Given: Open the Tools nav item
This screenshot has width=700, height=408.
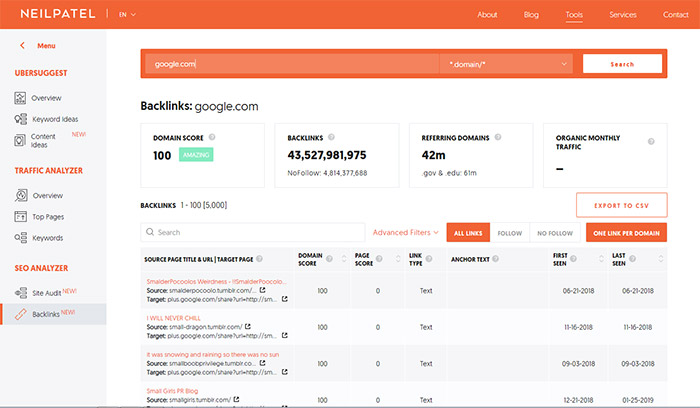Looking at the screenshot, I should [574, 15].
